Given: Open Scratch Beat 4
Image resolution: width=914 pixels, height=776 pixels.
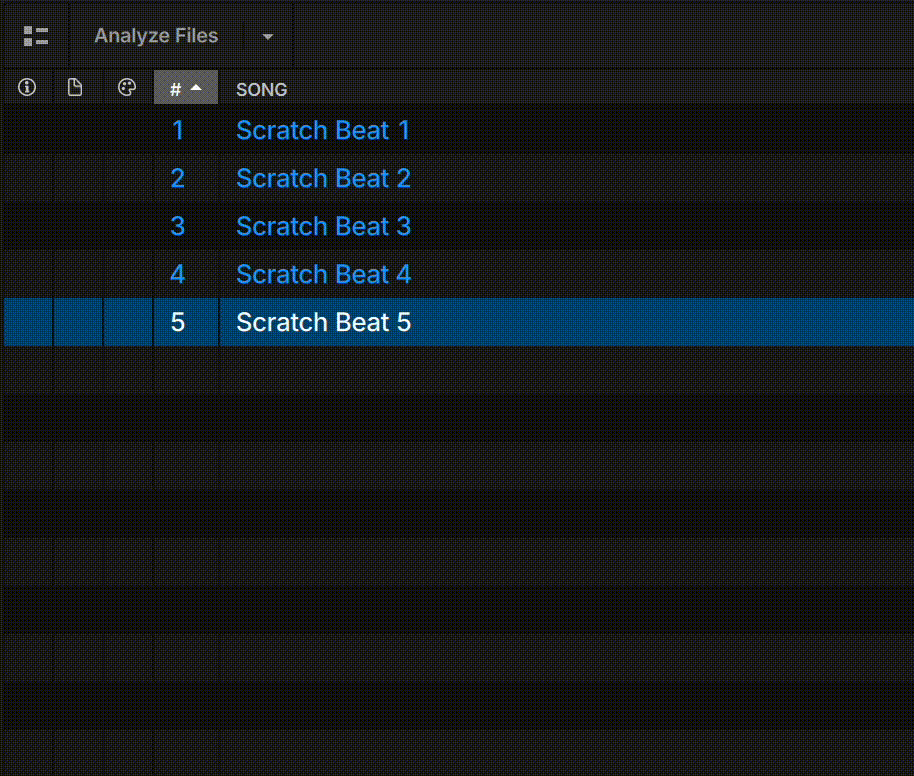Looking at the screenshot, I should pyautogui.click(x=322, y=274).
